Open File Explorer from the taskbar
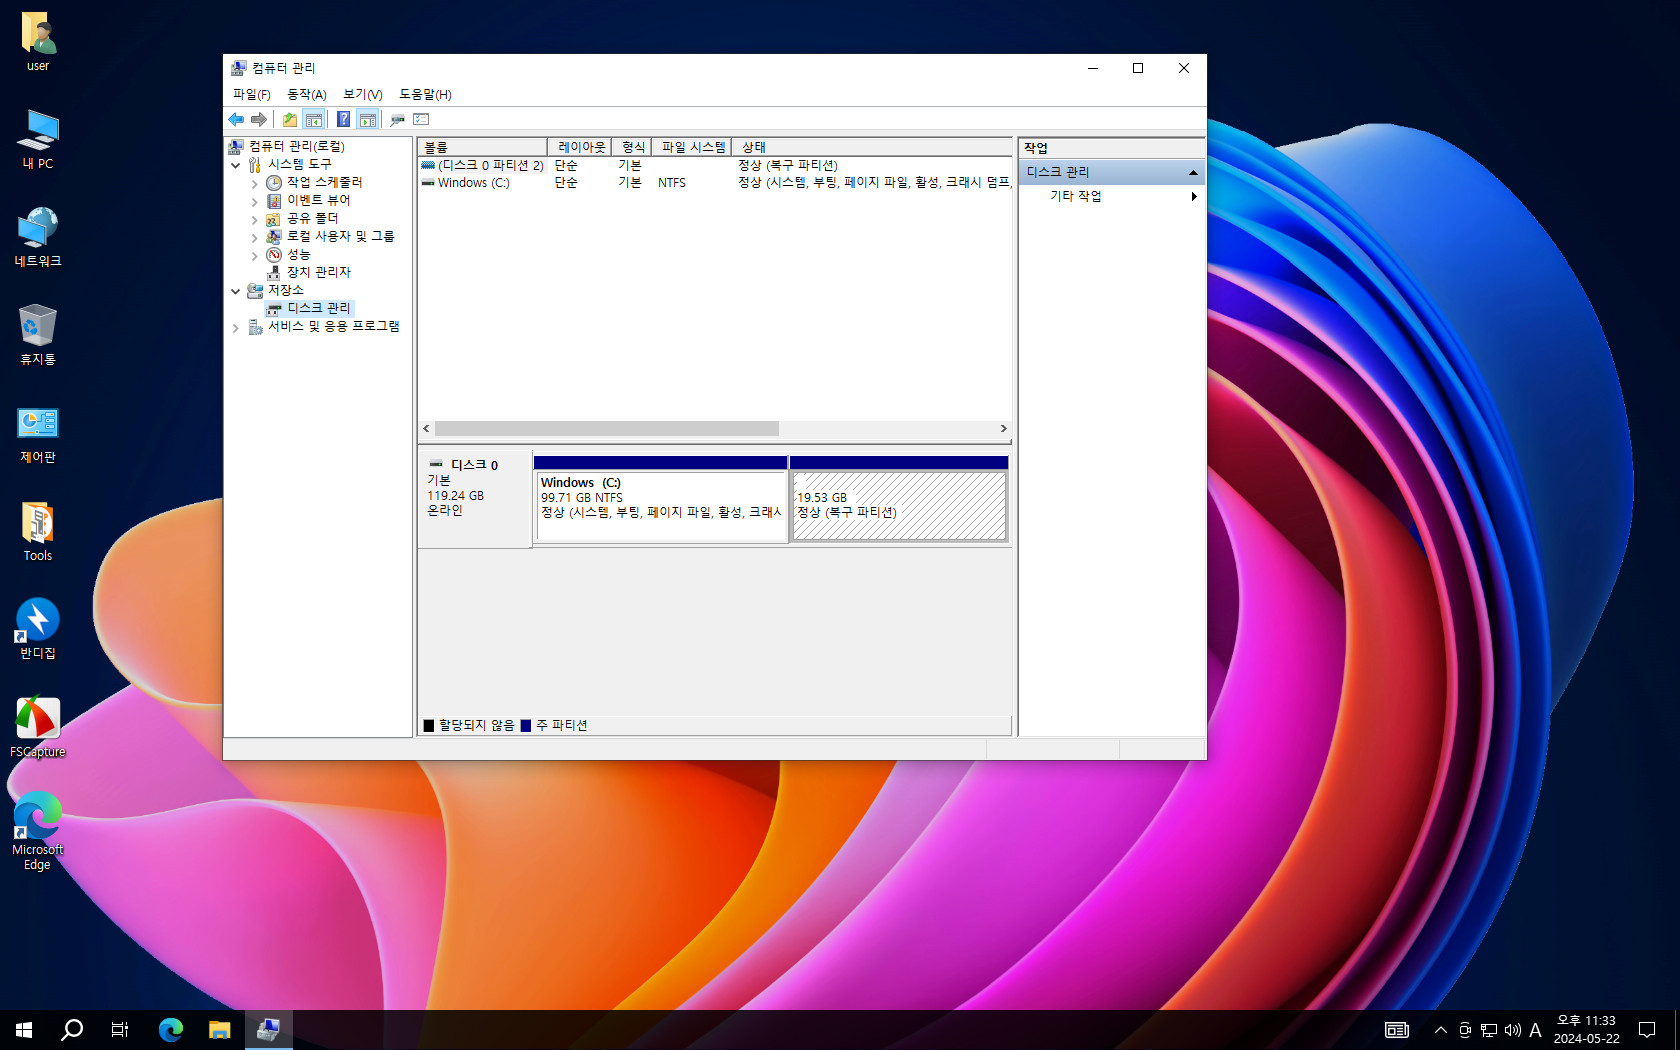The image size is (1680, 1050). [x=219, y=1030]
